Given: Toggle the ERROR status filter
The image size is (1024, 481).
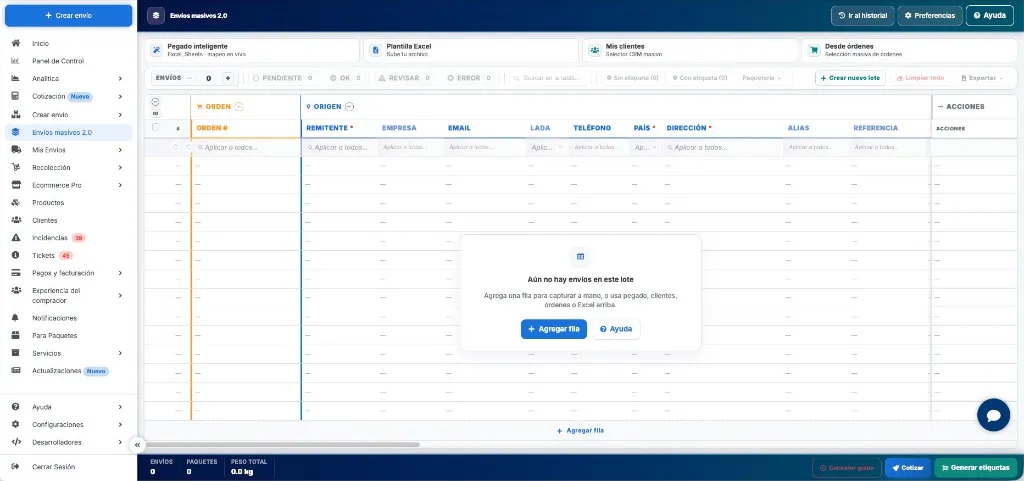Looking at the screenshot, I should pos(469,78).
